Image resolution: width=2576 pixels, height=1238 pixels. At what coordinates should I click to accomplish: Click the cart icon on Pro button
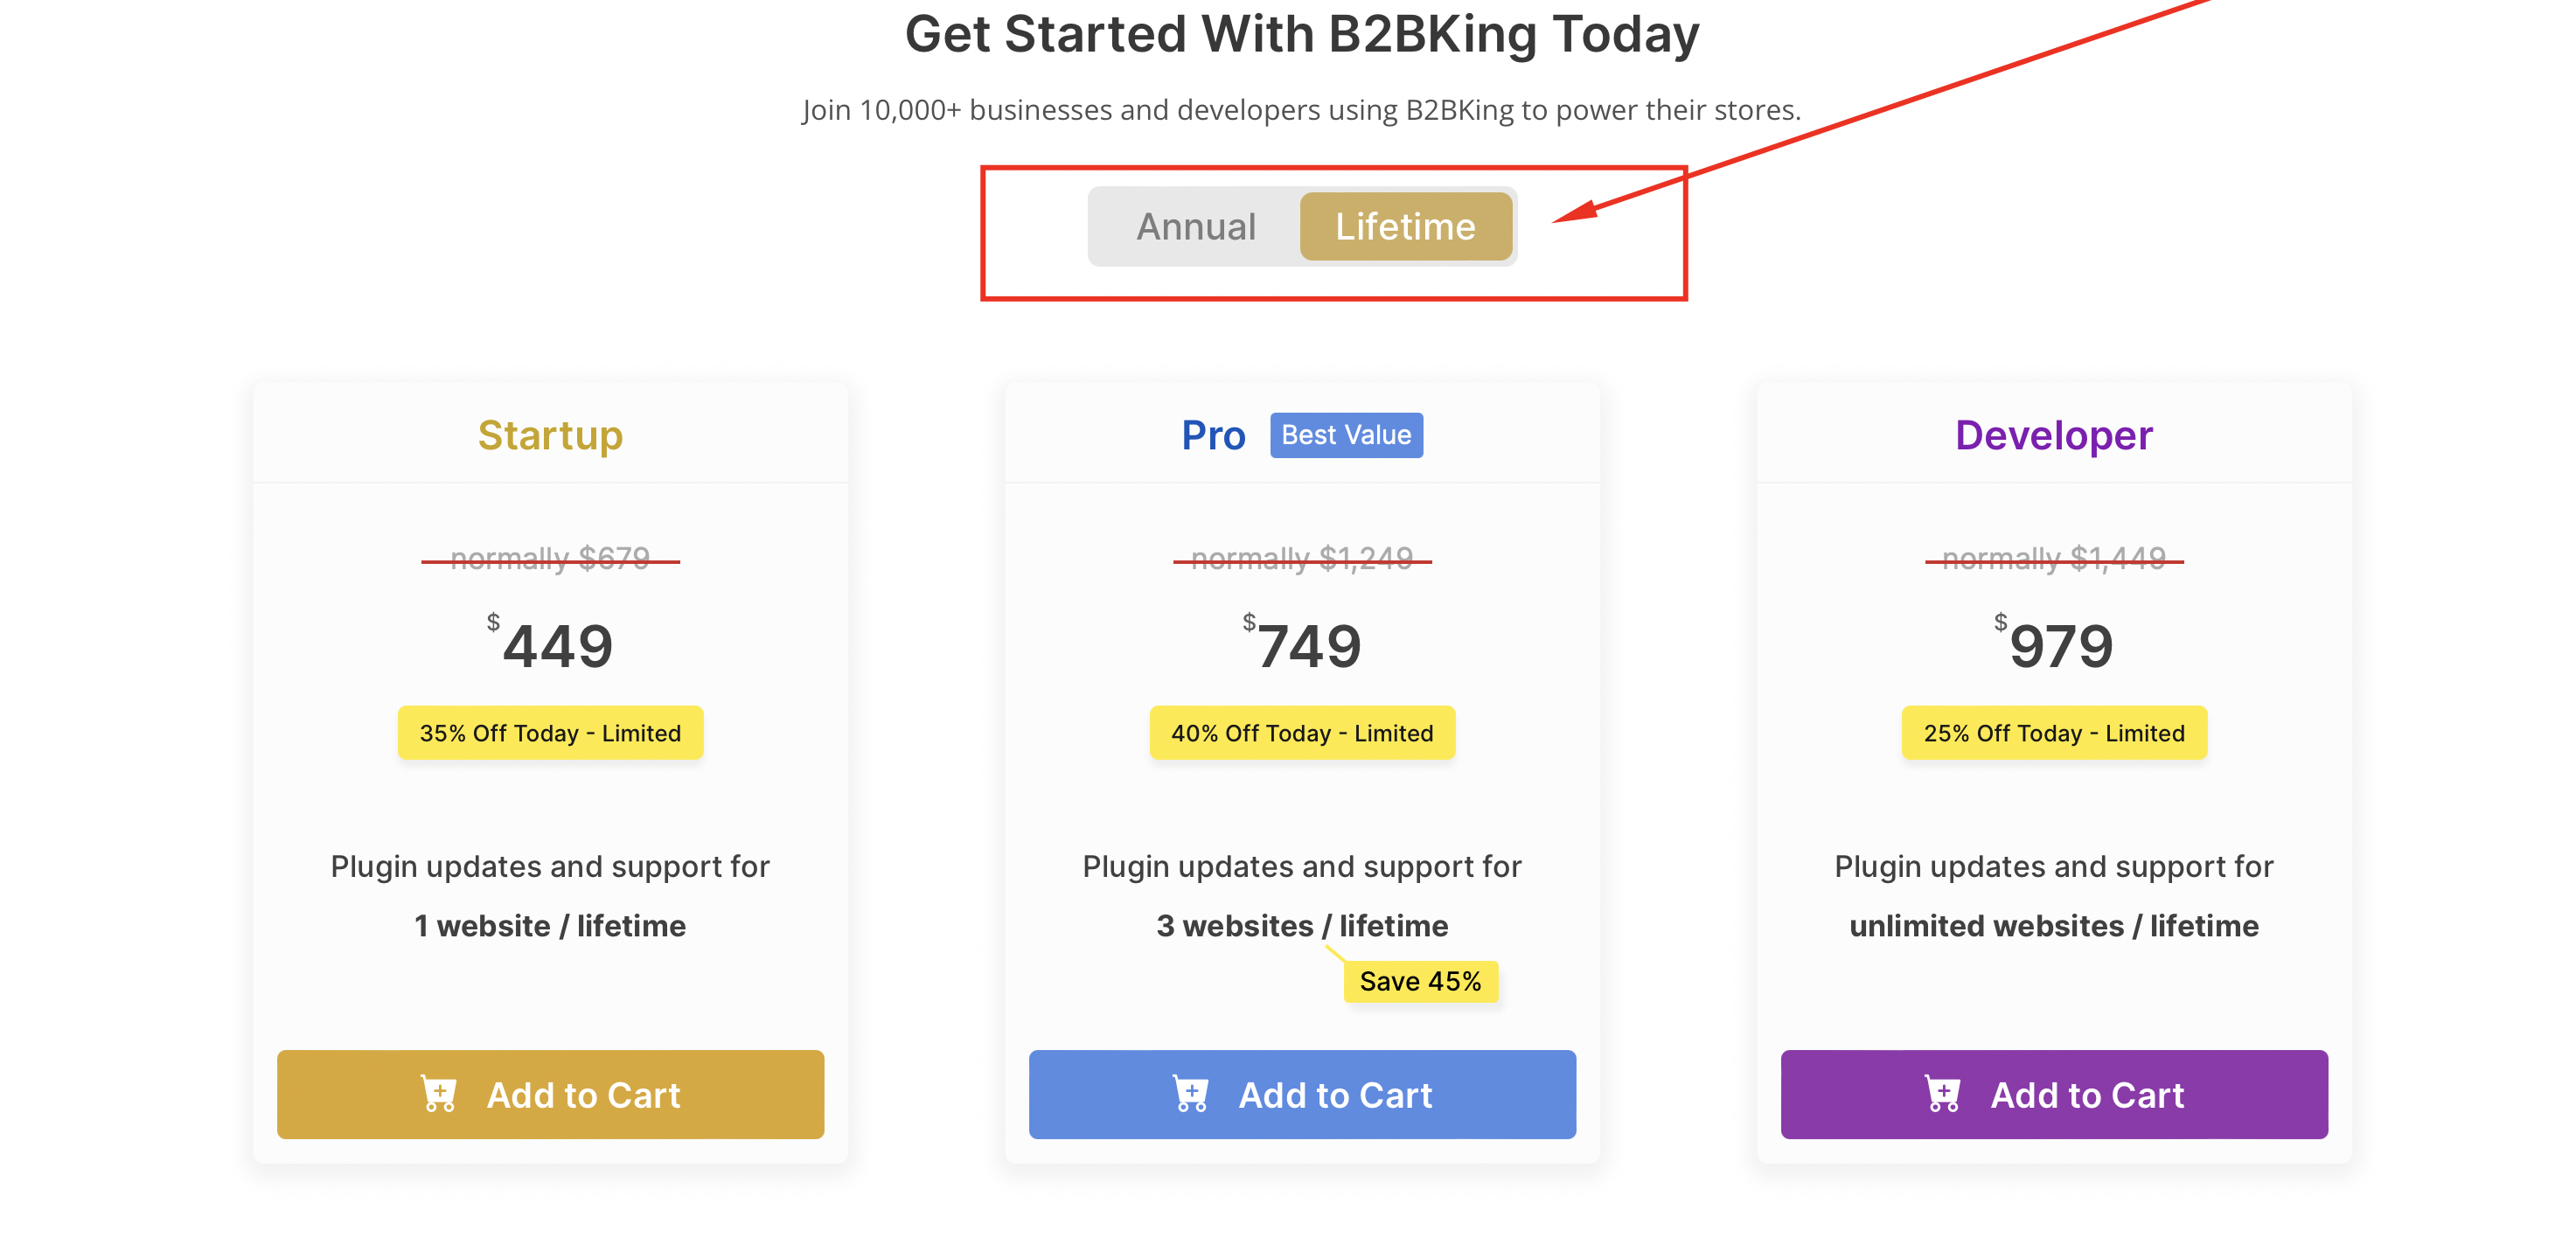coord(1190,1094)
